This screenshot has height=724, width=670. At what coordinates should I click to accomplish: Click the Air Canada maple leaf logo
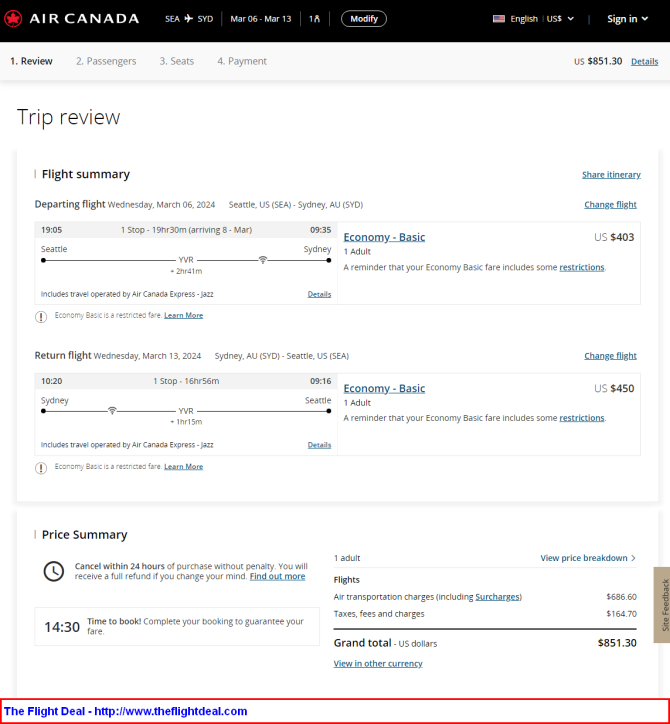(13, 19)
